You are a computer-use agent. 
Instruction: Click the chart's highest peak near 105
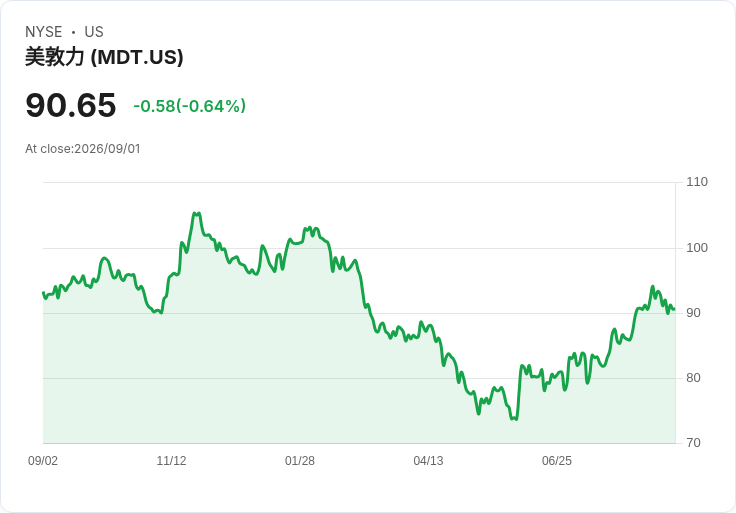tap(196, 214)
